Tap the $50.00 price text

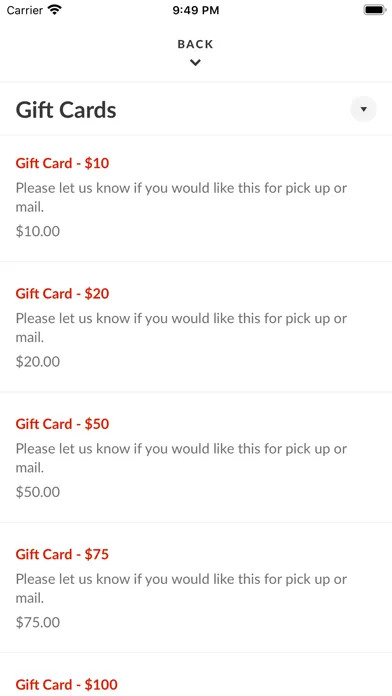pyautogui.click(x=38, y=492)
